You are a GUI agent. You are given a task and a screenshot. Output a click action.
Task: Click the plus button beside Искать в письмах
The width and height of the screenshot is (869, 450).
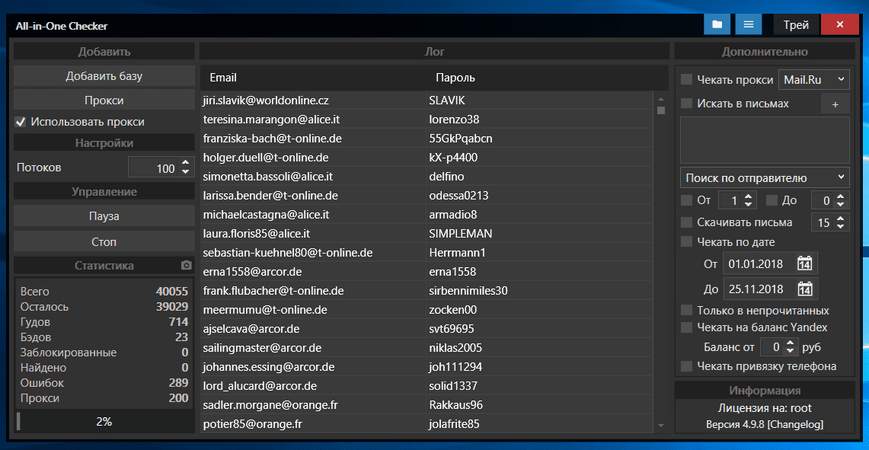(x=835, y=103)
